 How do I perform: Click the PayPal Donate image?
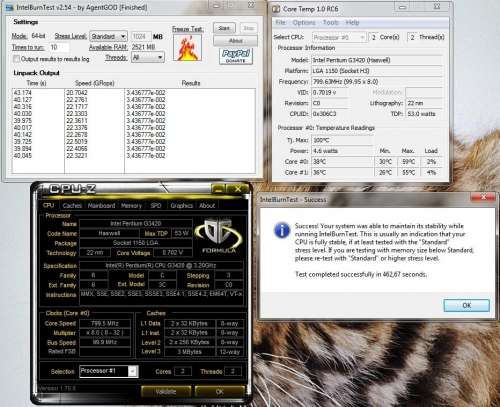pyautogui.click(x=236, y=56)
